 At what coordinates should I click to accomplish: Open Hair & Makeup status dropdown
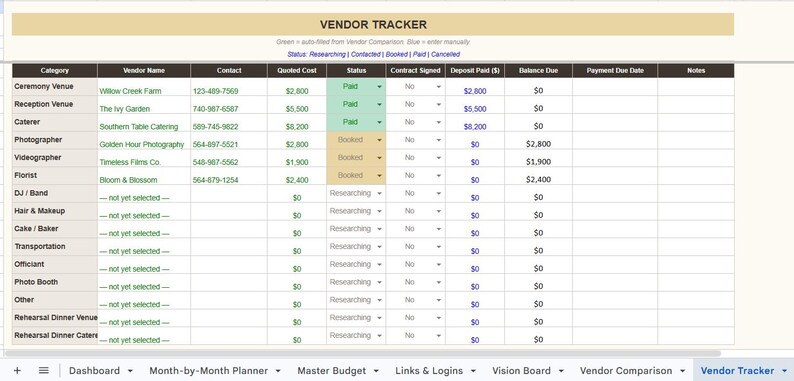click(x=379, y=211)
